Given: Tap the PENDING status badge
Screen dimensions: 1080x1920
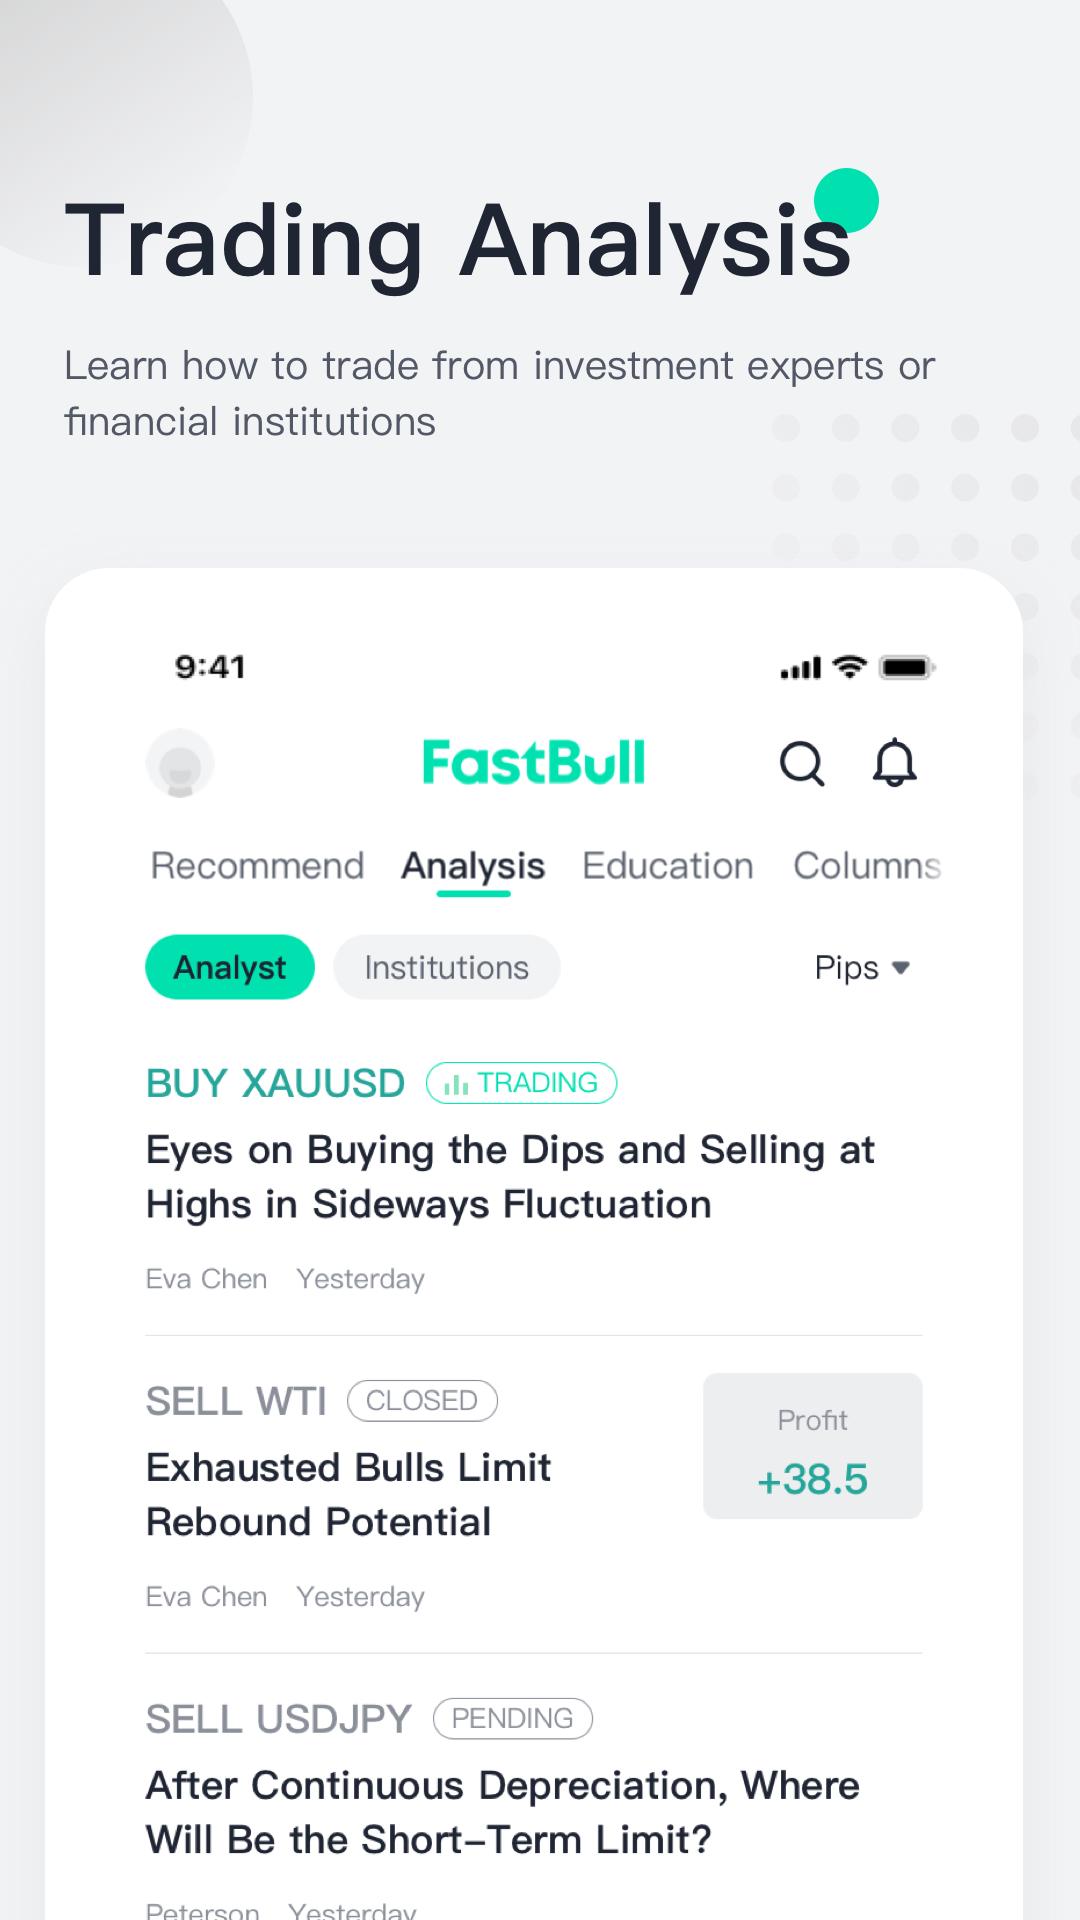Looking at the screenshot, I should pyautogui.click(x=512, y=1719).
